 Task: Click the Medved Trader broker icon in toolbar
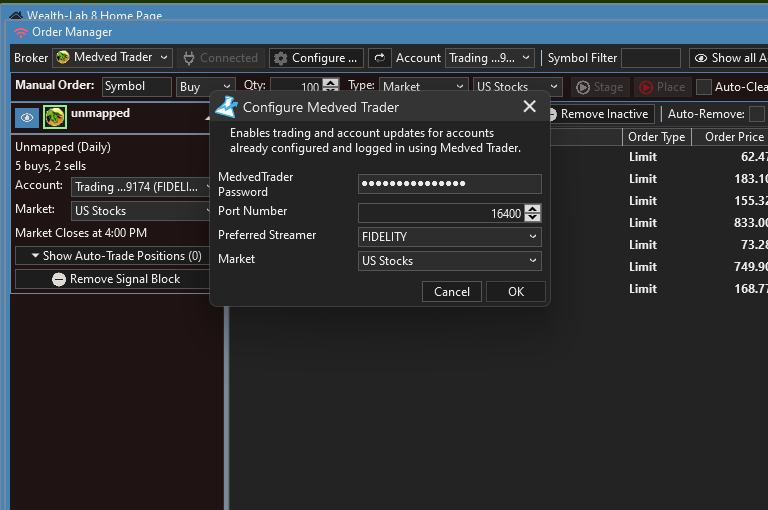click(63, 57)
